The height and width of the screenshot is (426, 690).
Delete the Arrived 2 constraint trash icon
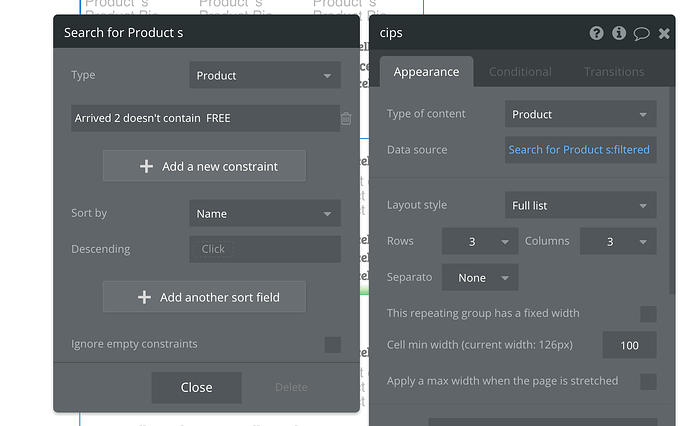pyautogui.click(x=346, y=119)
